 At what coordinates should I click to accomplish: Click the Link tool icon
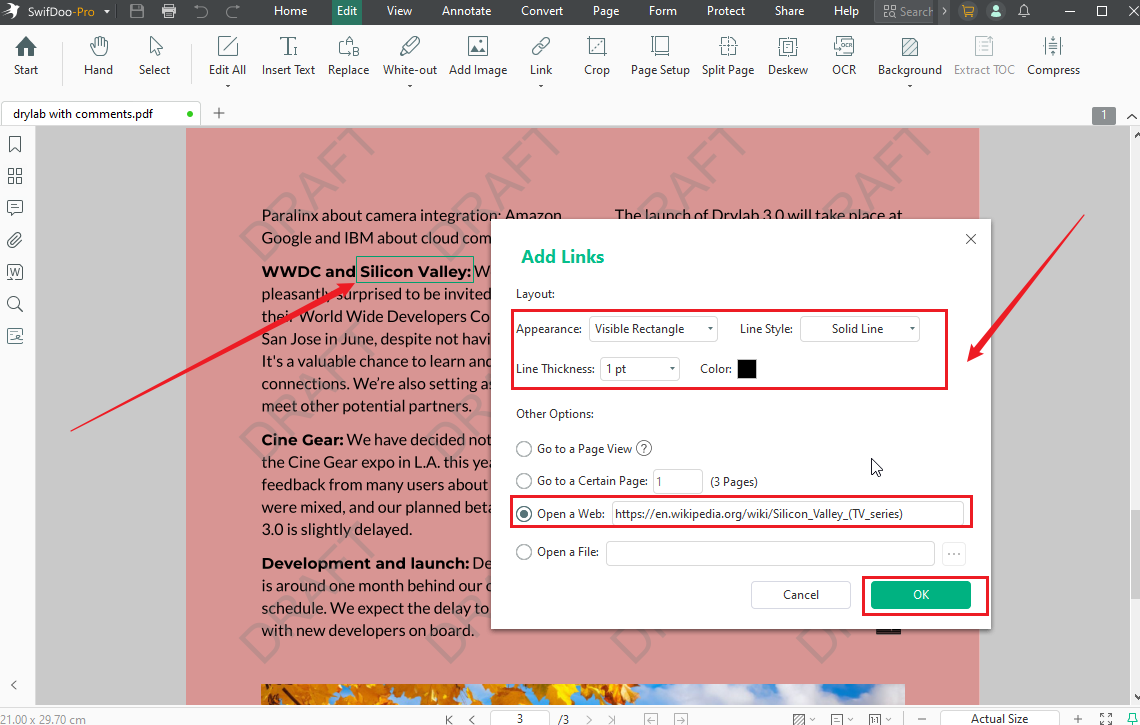point(540,47)
